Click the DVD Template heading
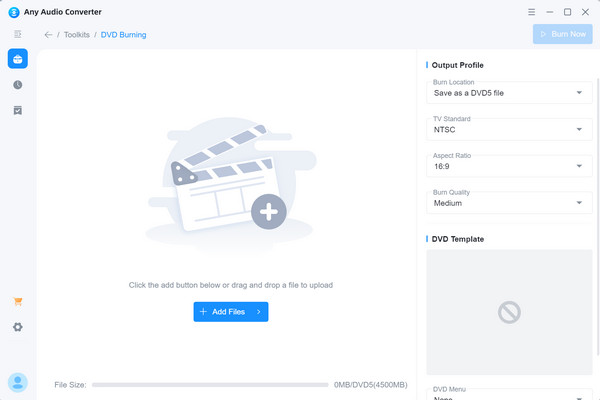Image resolution: width=600 pixels, height=400 pixels. [x=458, y=239]
